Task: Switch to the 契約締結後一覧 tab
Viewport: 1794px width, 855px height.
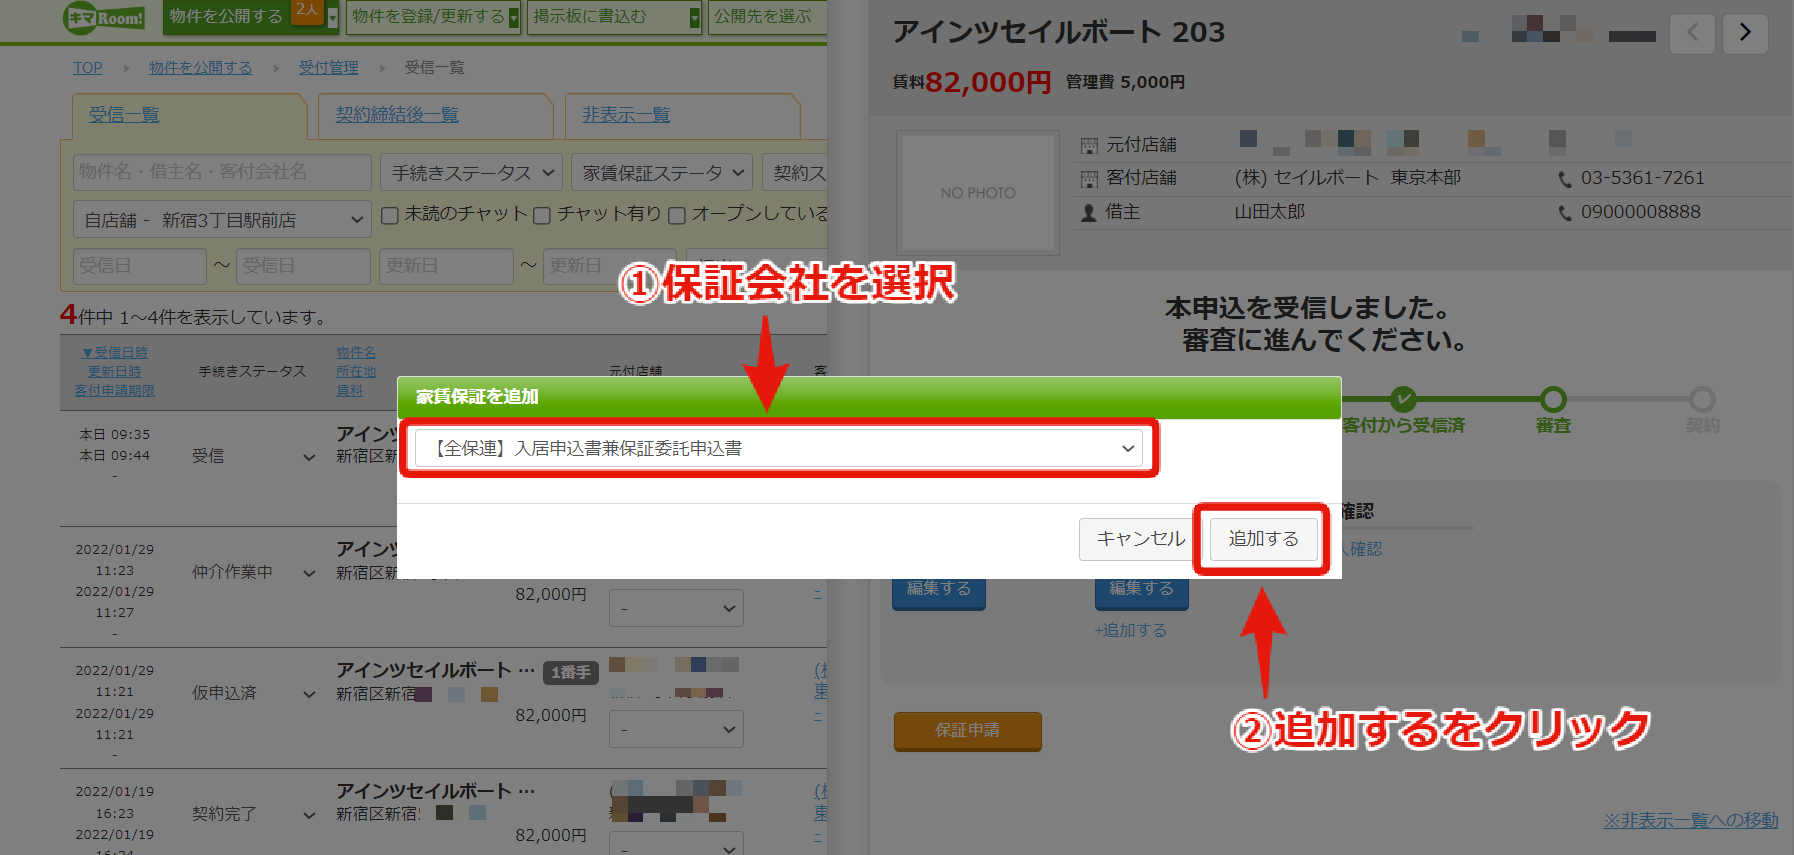Action: [397, 115]
